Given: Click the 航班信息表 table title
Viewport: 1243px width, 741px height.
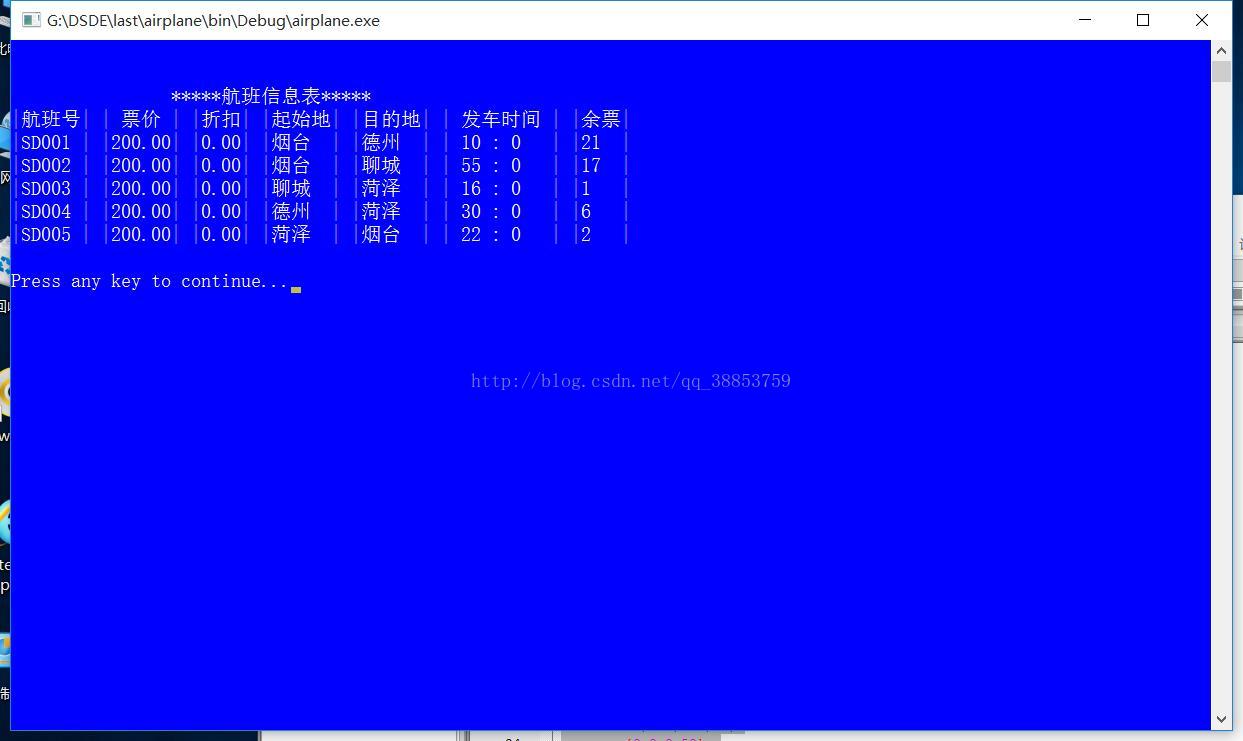Looking at the screenshot, I should pyautogui.click(x=271, y=96).
